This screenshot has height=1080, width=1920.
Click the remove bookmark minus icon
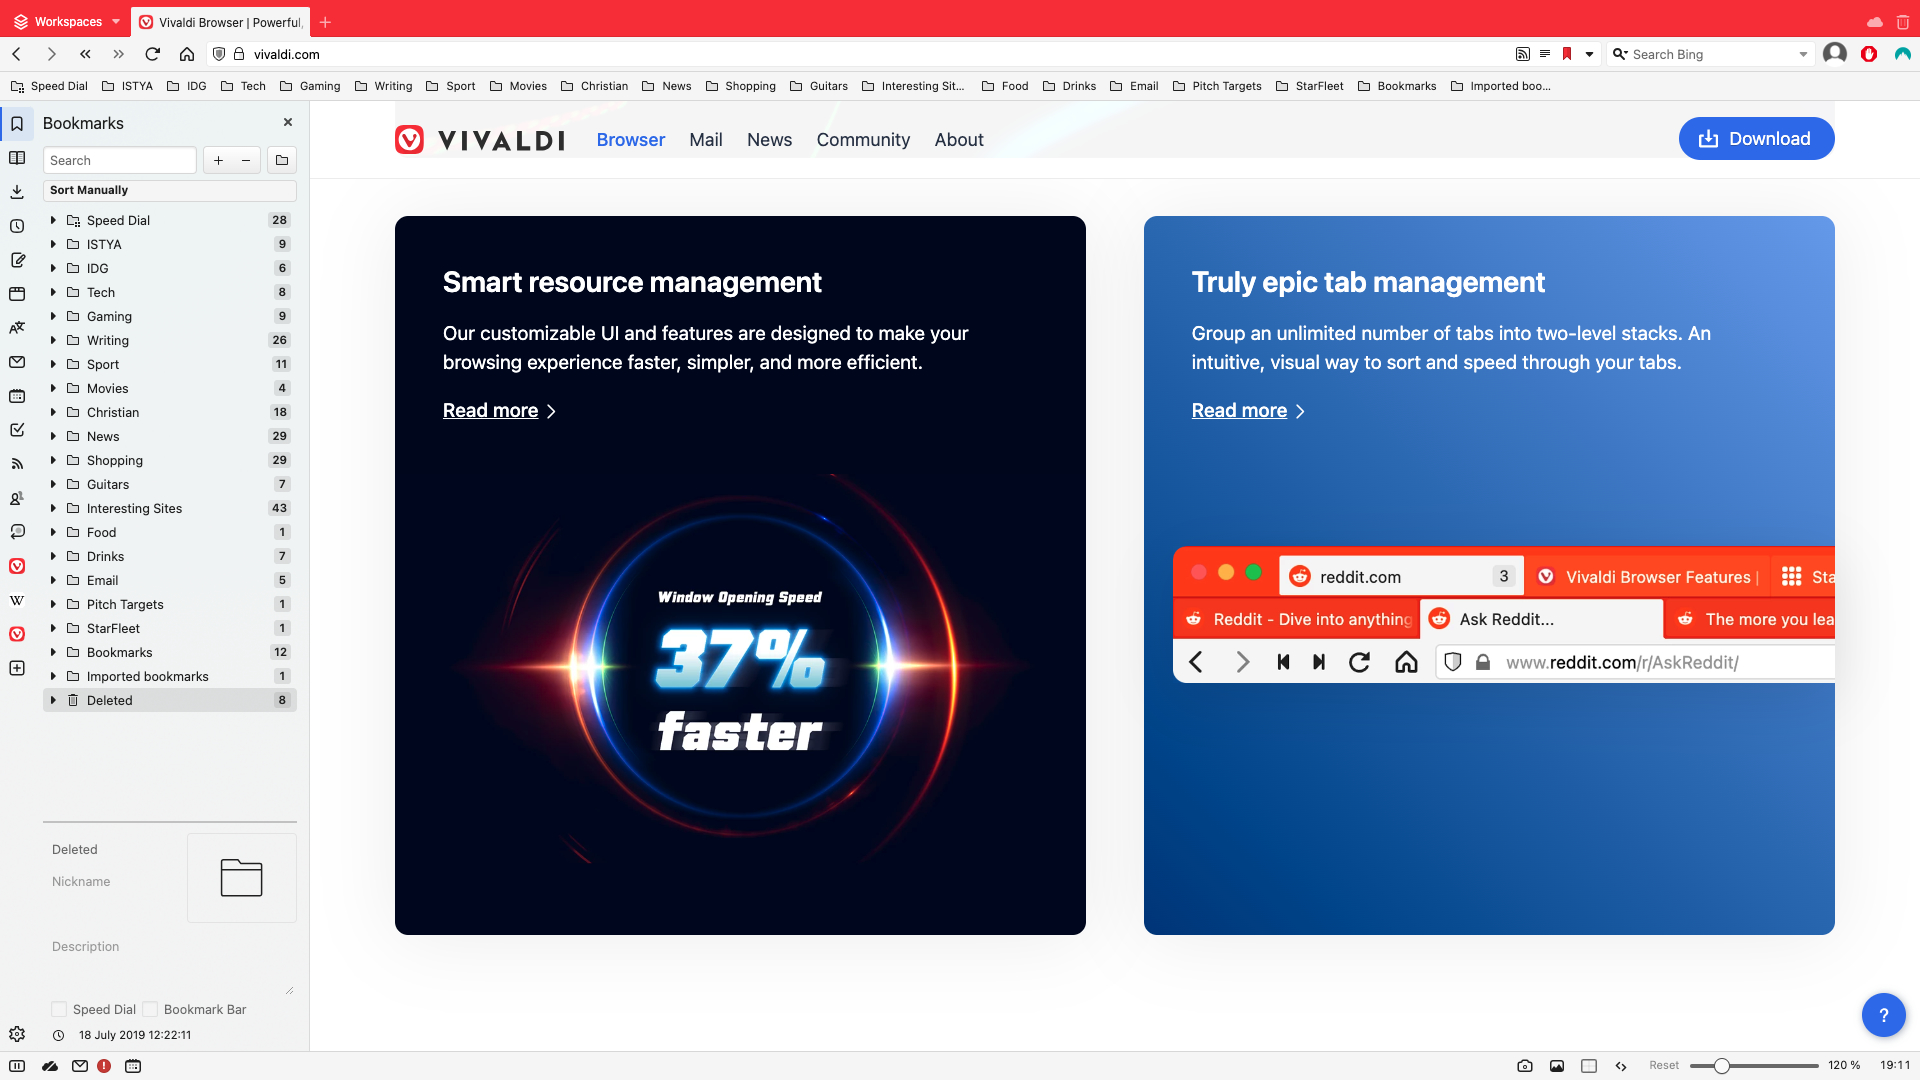click(245, 160)
